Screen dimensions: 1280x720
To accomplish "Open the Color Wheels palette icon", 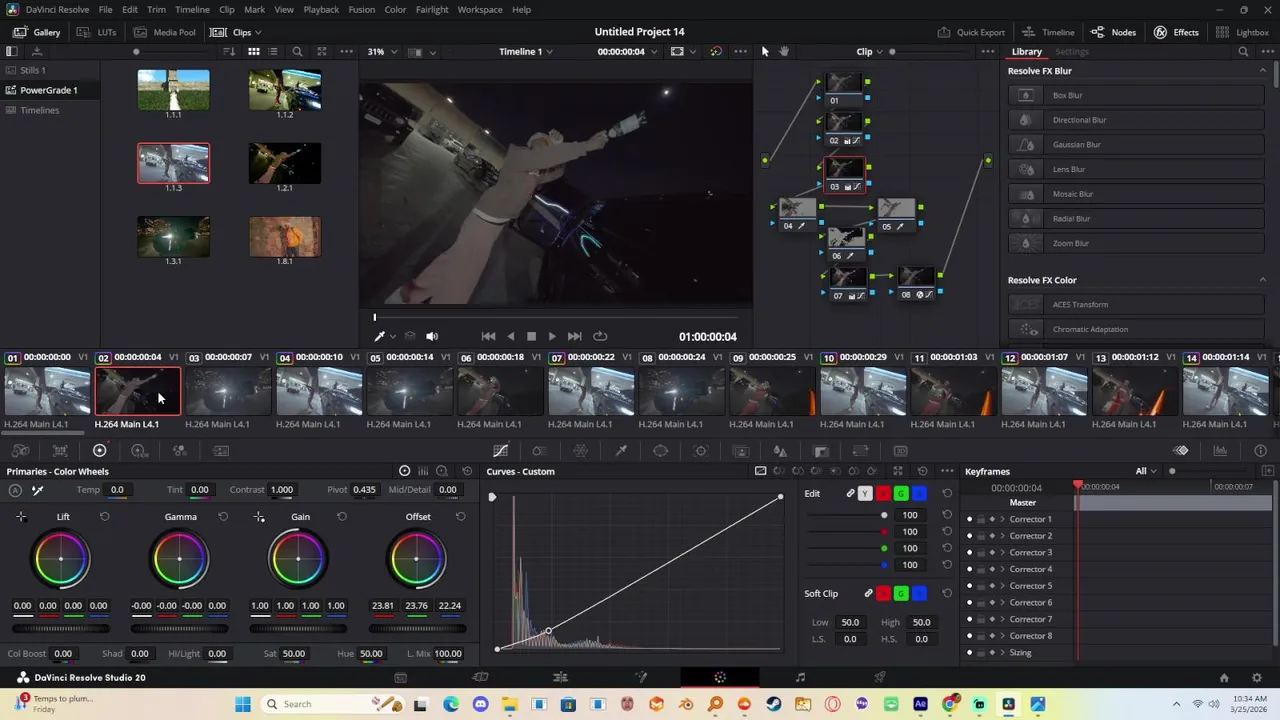I will (99, 451).
